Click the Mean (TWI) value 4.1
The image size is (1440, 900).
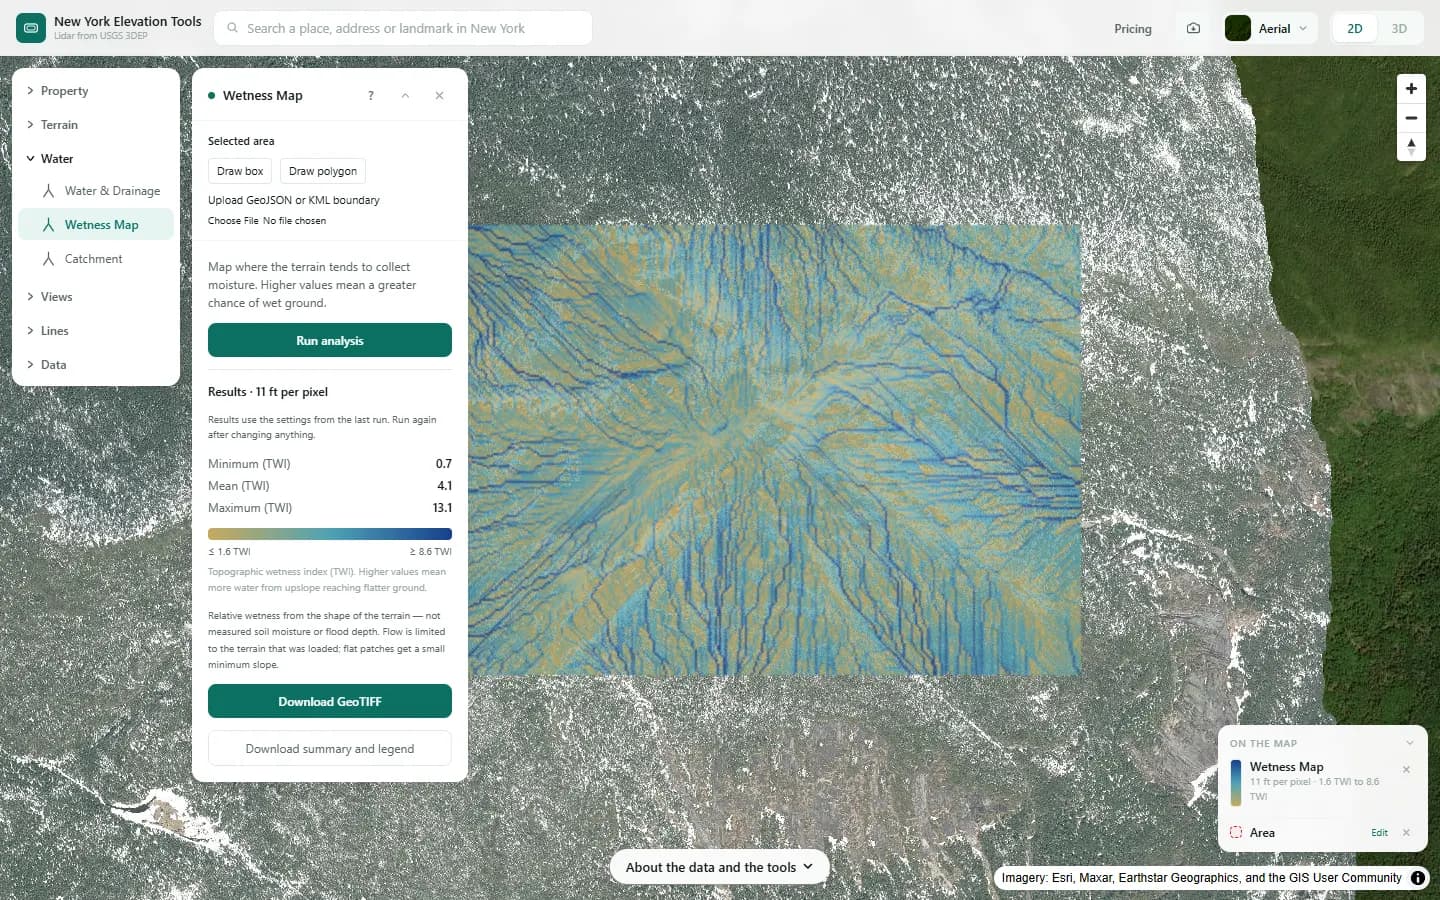point(444,486)
